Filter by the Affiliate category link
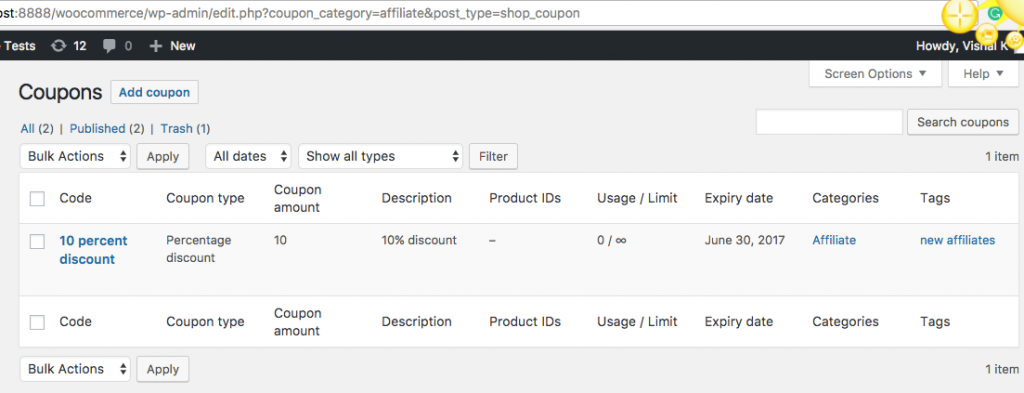The image size is (1024, 393). click(834, 240)
